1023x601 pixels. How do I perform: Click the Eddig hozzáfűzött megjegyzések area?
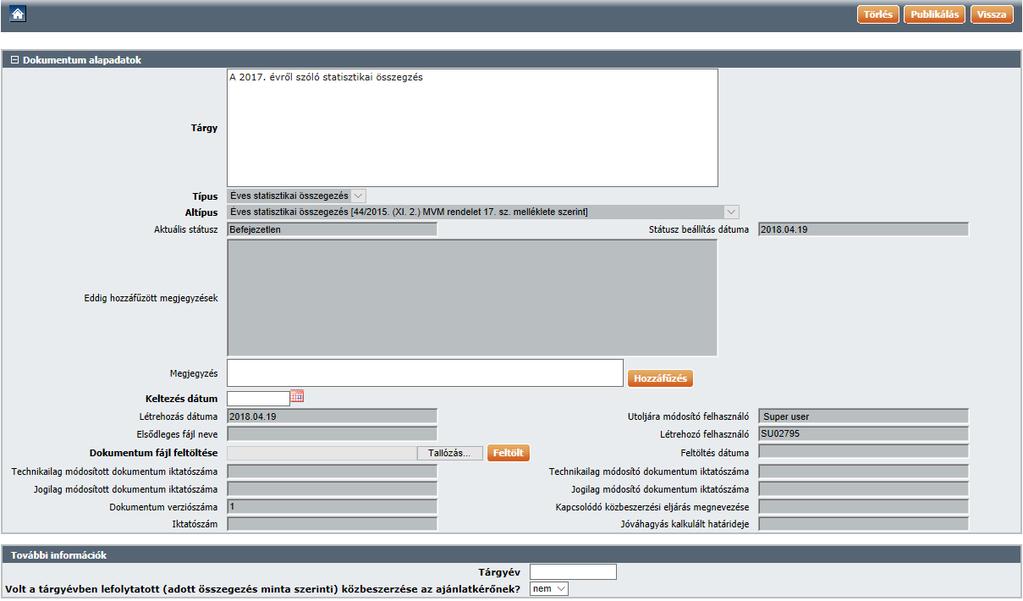[x=472, y=298]
